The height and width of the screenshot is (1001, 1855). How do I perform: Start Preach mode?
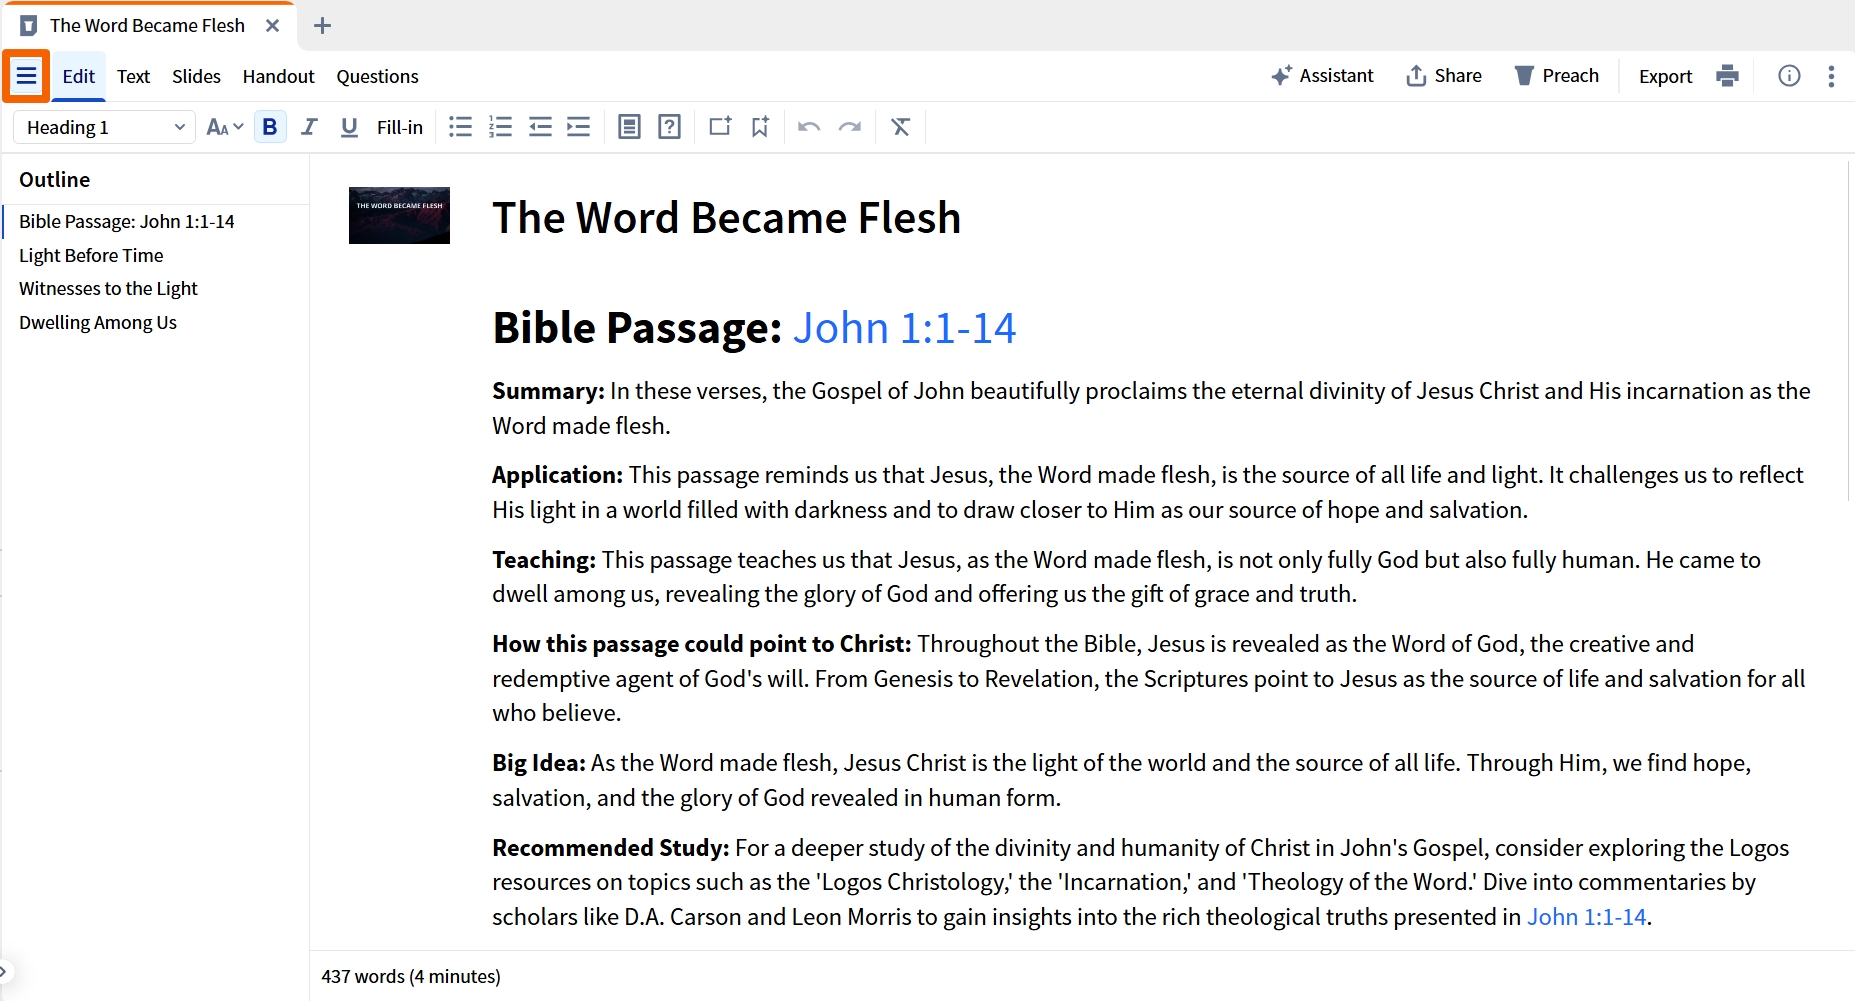coord(1556,76)
